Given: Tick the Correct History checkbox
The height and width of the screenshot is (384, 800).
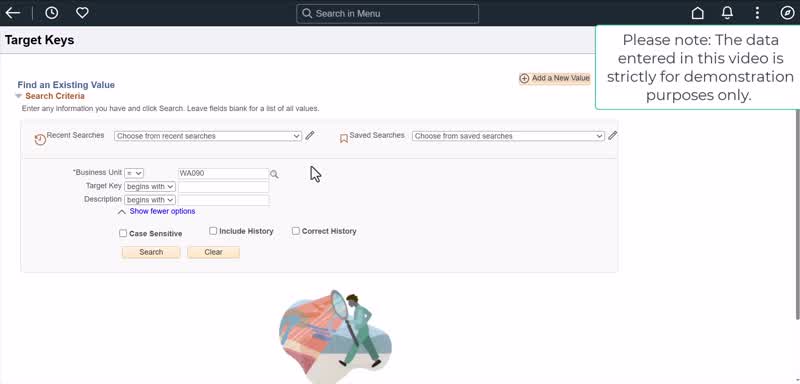Looking at the screenshot, I should [x=295, y=231].
